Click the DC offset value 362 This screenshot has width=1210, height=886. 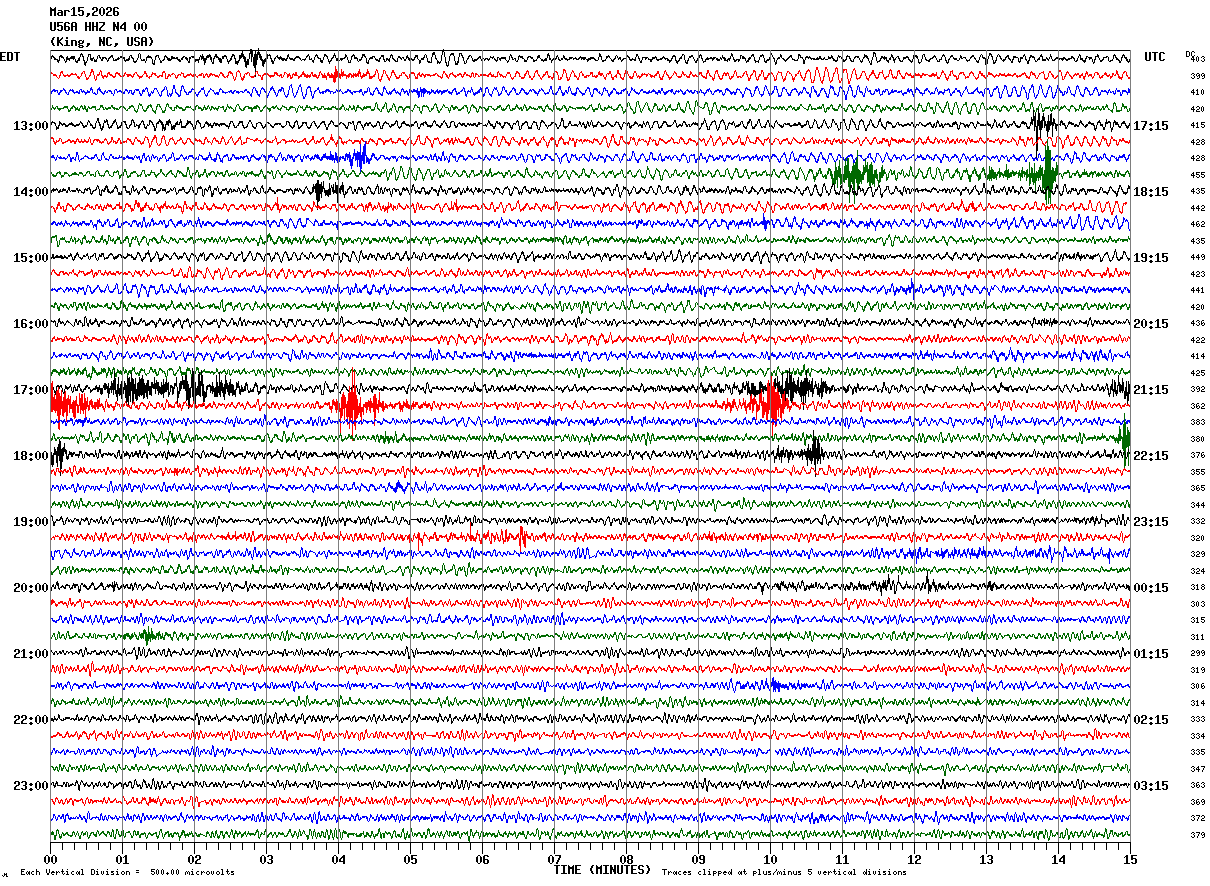(x=1197, y=406)
